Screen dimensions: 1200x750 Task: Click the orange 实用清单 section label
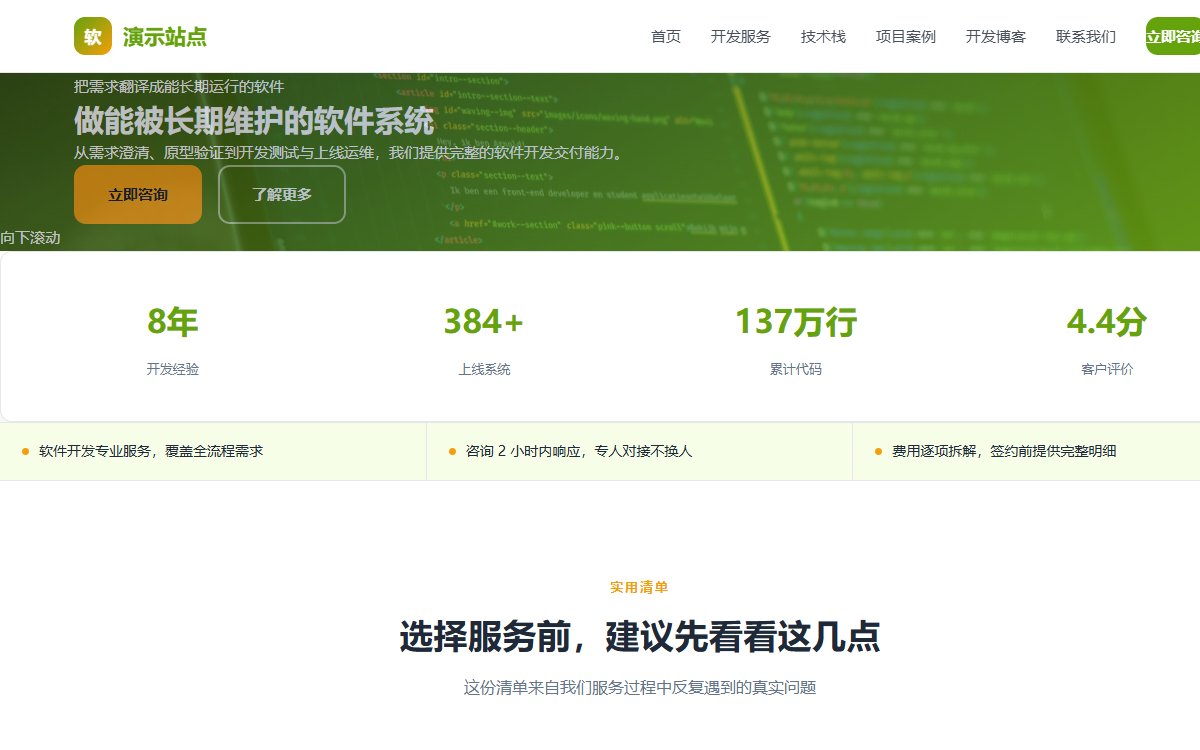[x=639, y=587]
